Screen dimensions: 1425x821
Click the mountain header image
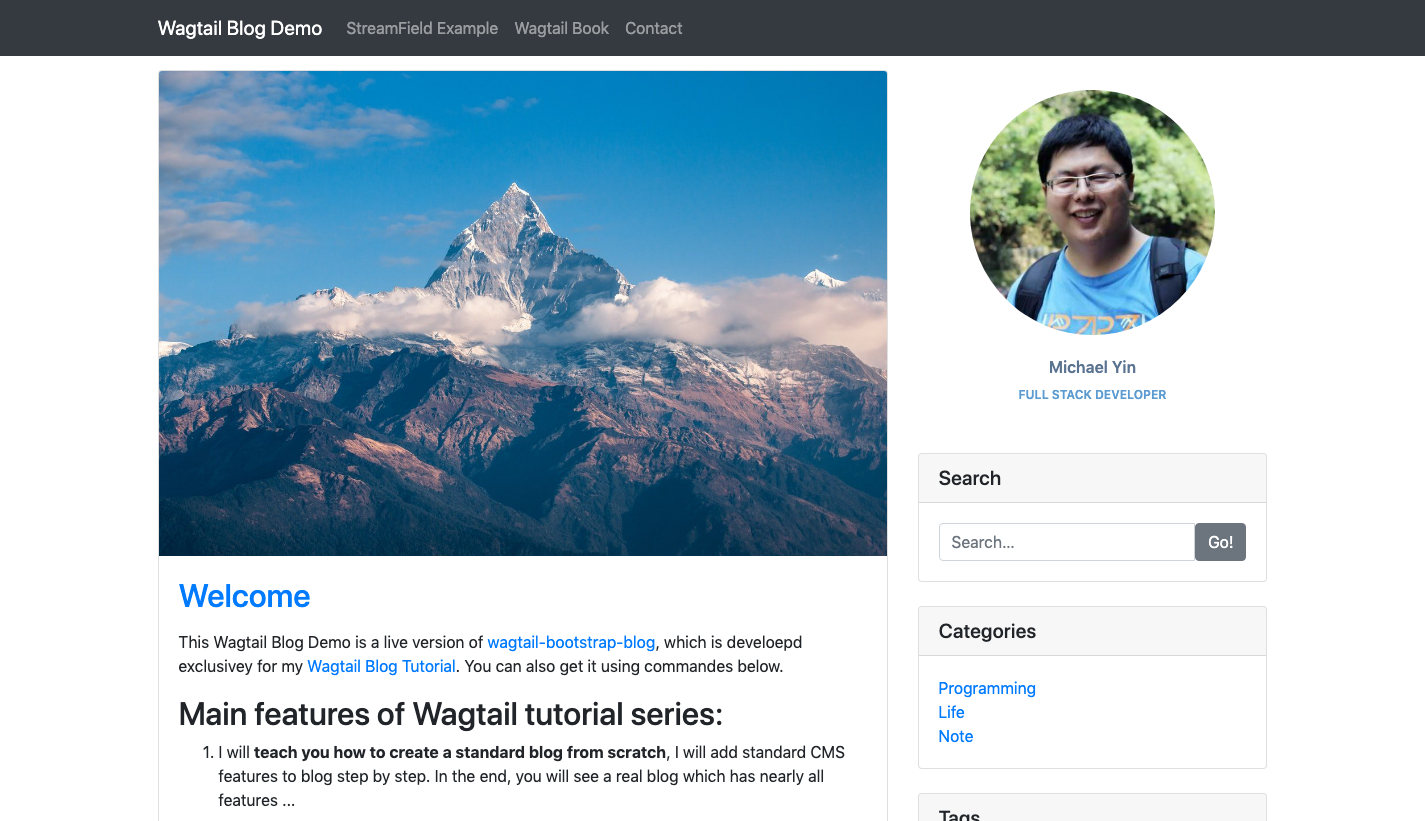point(523,313)
